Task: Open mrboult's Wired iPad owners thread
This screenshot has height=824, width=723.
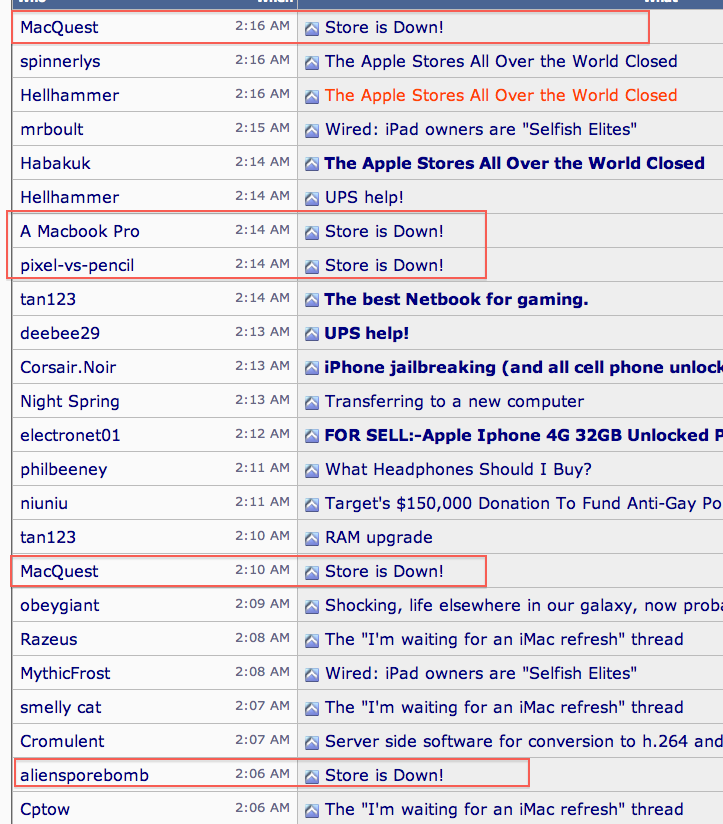Action: coord(481,129)
